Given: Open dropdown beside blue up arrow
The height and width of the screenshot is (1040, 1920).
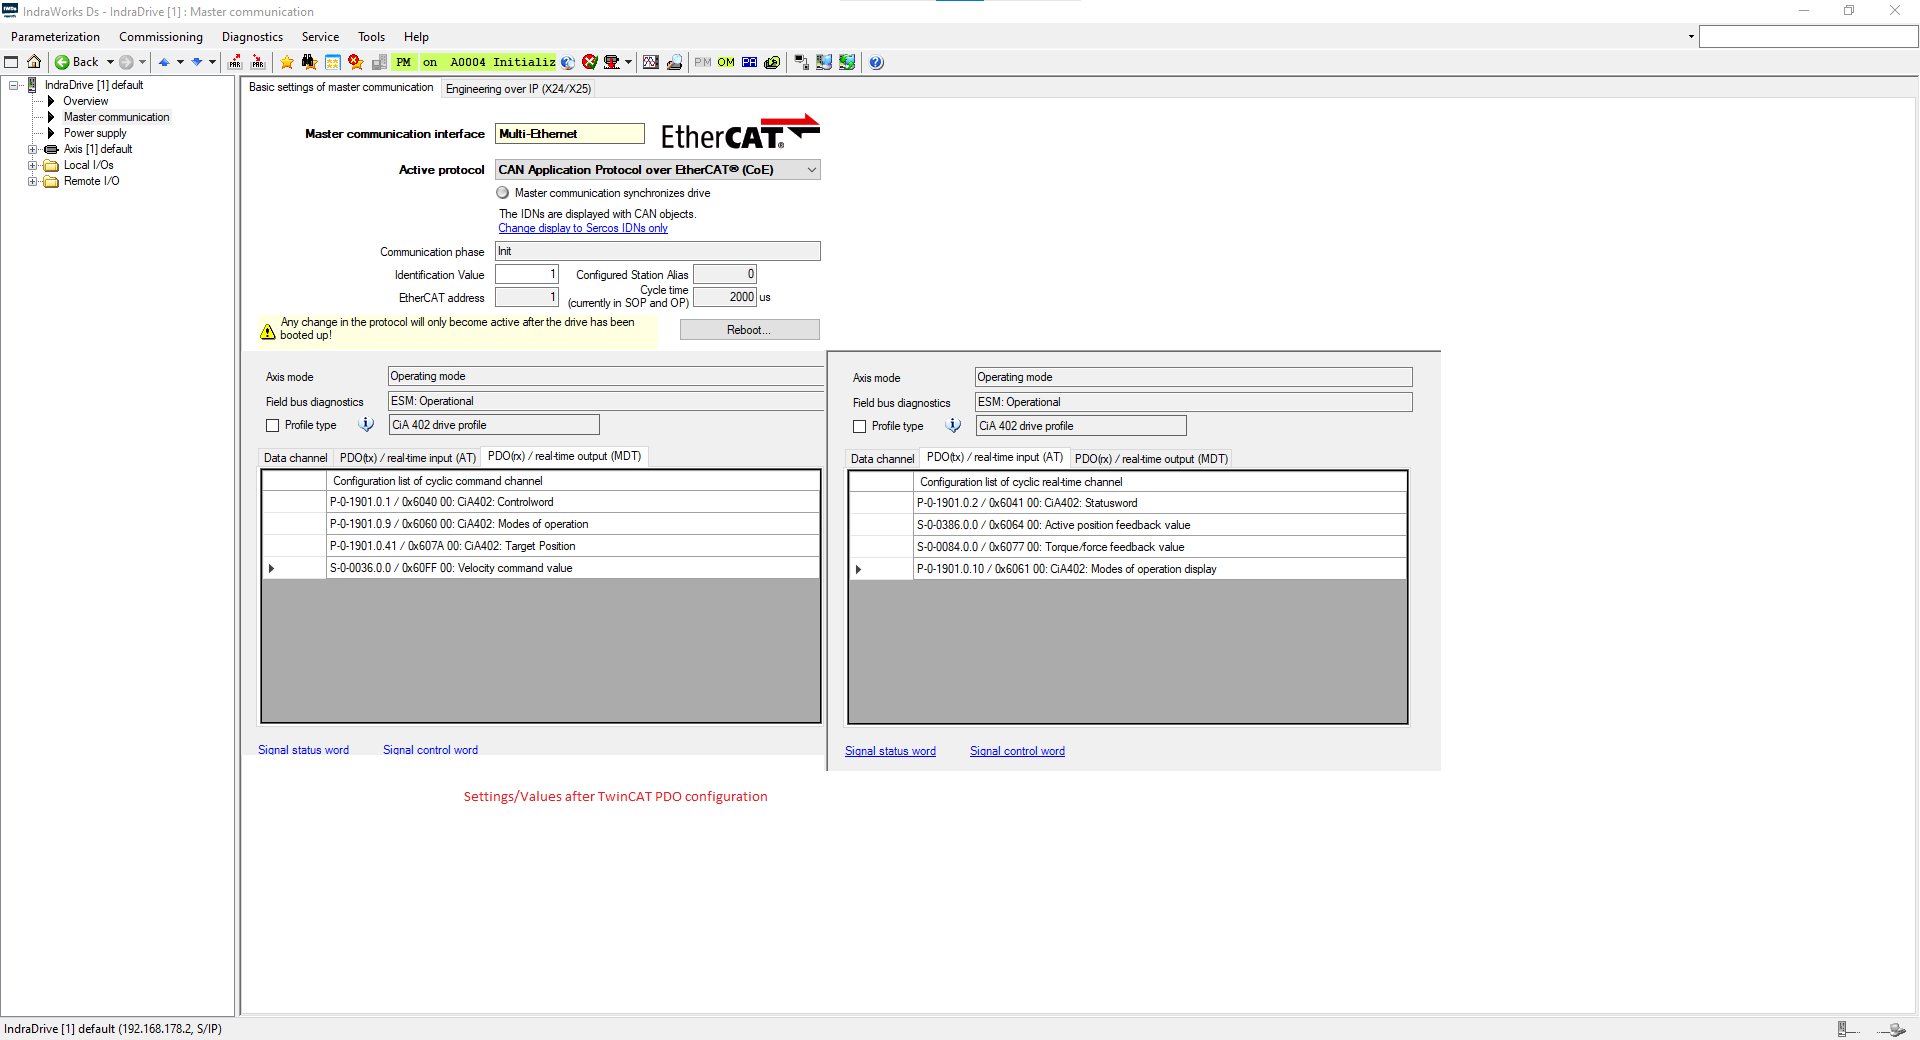Looking at the screenshot, I should pos(180,62).
